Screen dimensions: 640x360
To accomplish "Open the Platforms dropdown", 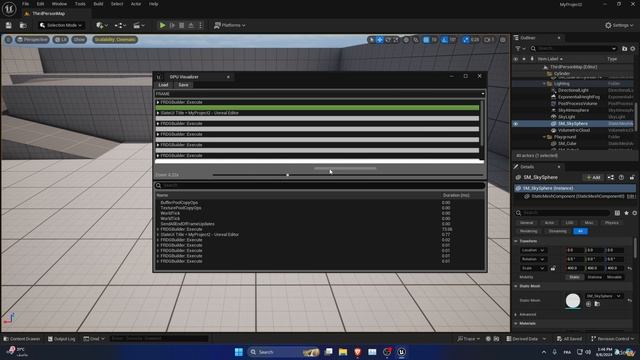I will pos(230,25).
